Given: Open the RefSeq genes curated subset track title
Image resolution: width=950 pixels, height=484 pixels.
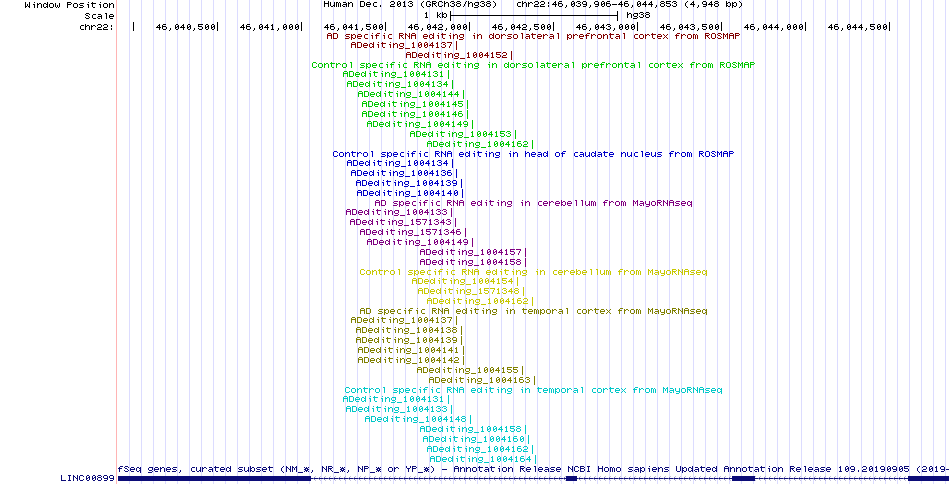Looking at the screenshot, I should 533,469.
